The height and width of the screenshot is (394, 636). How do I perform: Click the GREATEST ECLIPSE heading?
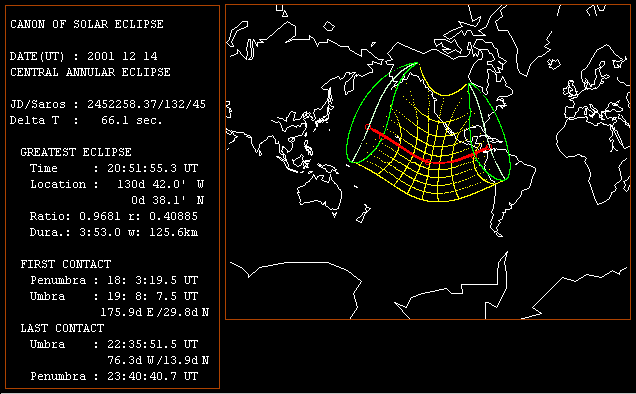(x=76, y=152)
